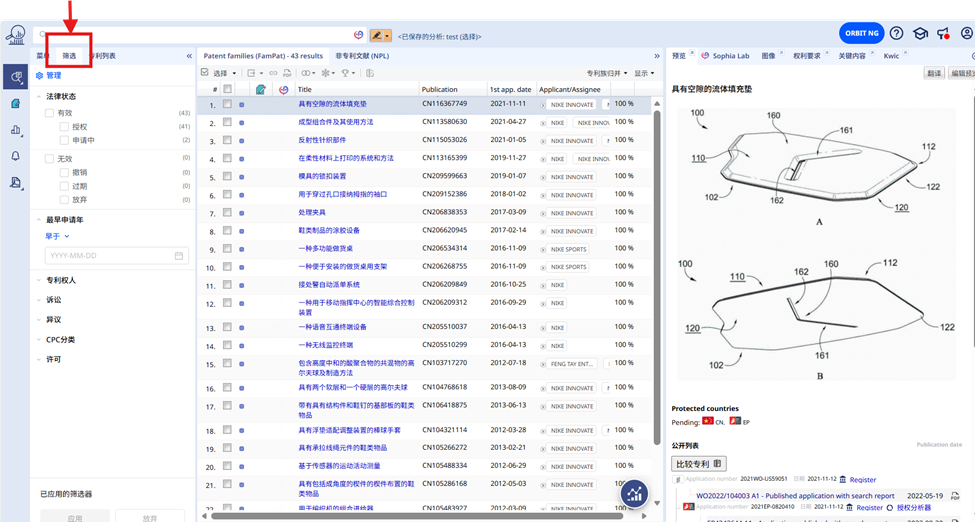
Task: Click the Orbit logo at top left
Action: pyautogui.click(x=16, y=35)
